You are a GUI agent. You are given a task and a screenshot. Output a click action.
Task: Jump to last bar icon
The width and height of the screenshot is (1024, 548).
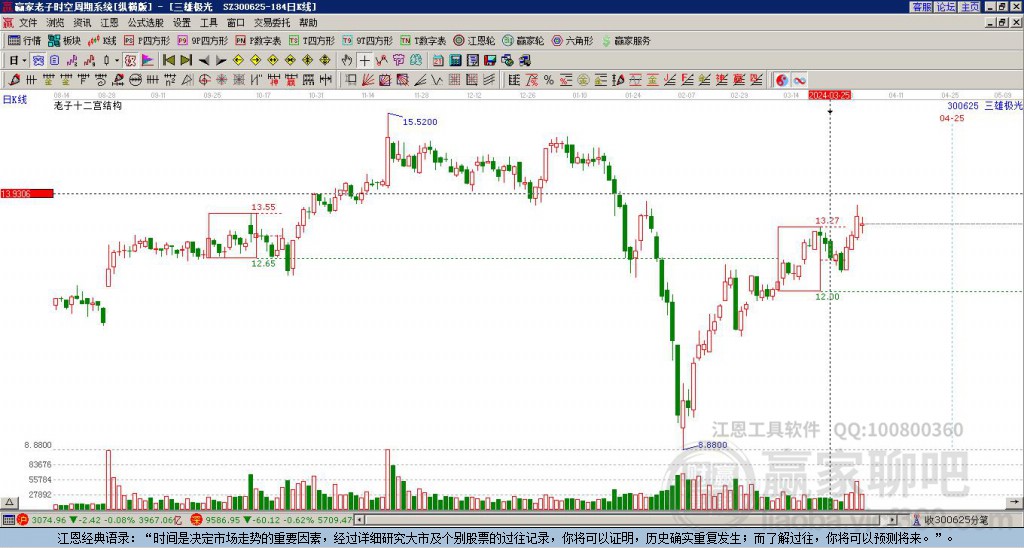pos(186,61)
